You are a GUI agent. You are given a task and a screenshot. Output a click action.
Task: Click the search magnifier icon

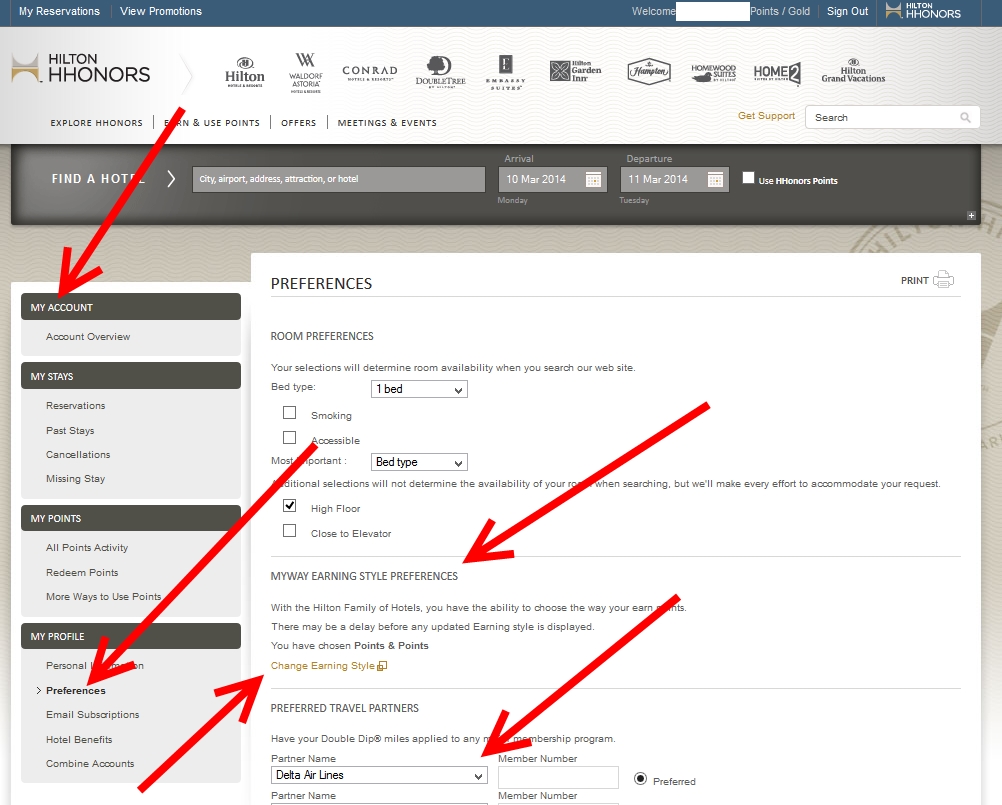pos(965,118)
